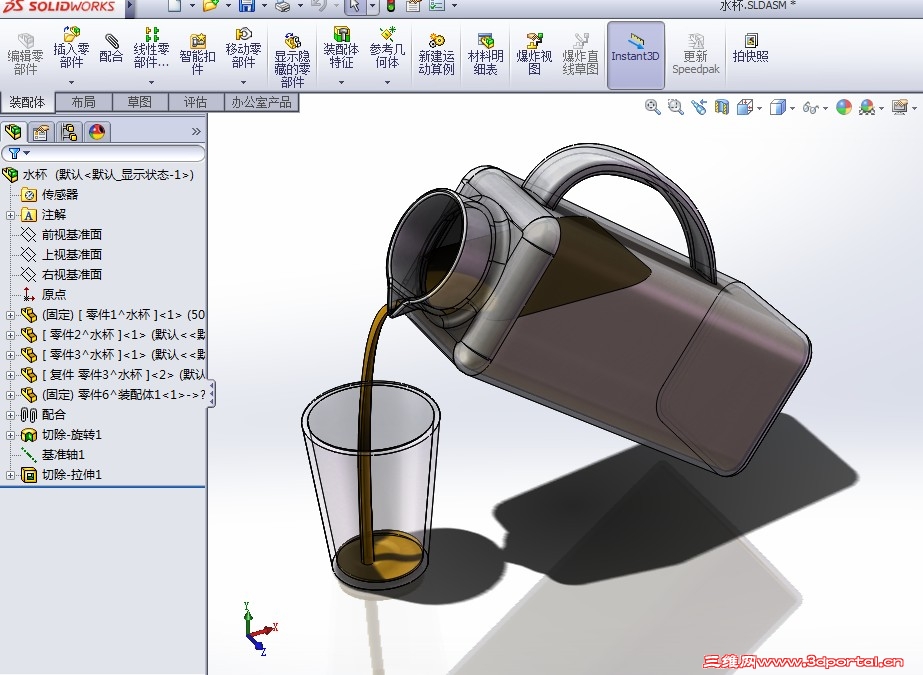
Task: Click Insert Components (插入零部件) tool
Action: (71, 48)
